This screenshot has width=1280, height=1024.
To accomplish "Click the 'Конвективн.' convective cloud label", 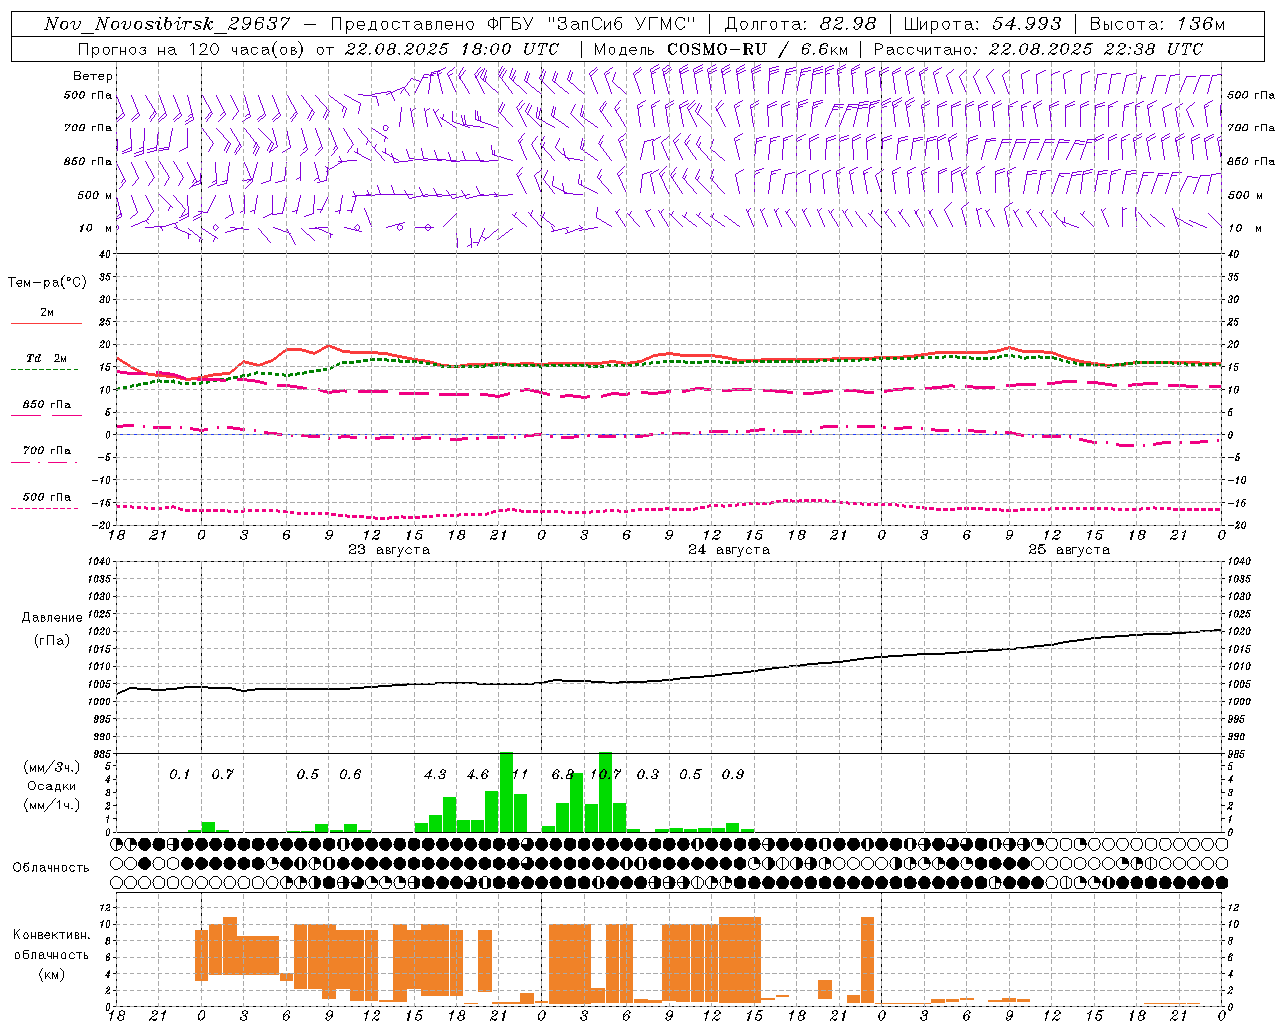I will point(51,935).
